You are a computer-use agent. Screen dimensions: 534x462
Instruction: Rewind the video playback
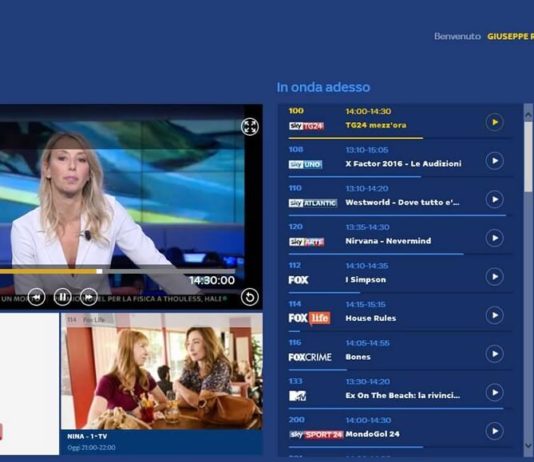pos(36,297)
